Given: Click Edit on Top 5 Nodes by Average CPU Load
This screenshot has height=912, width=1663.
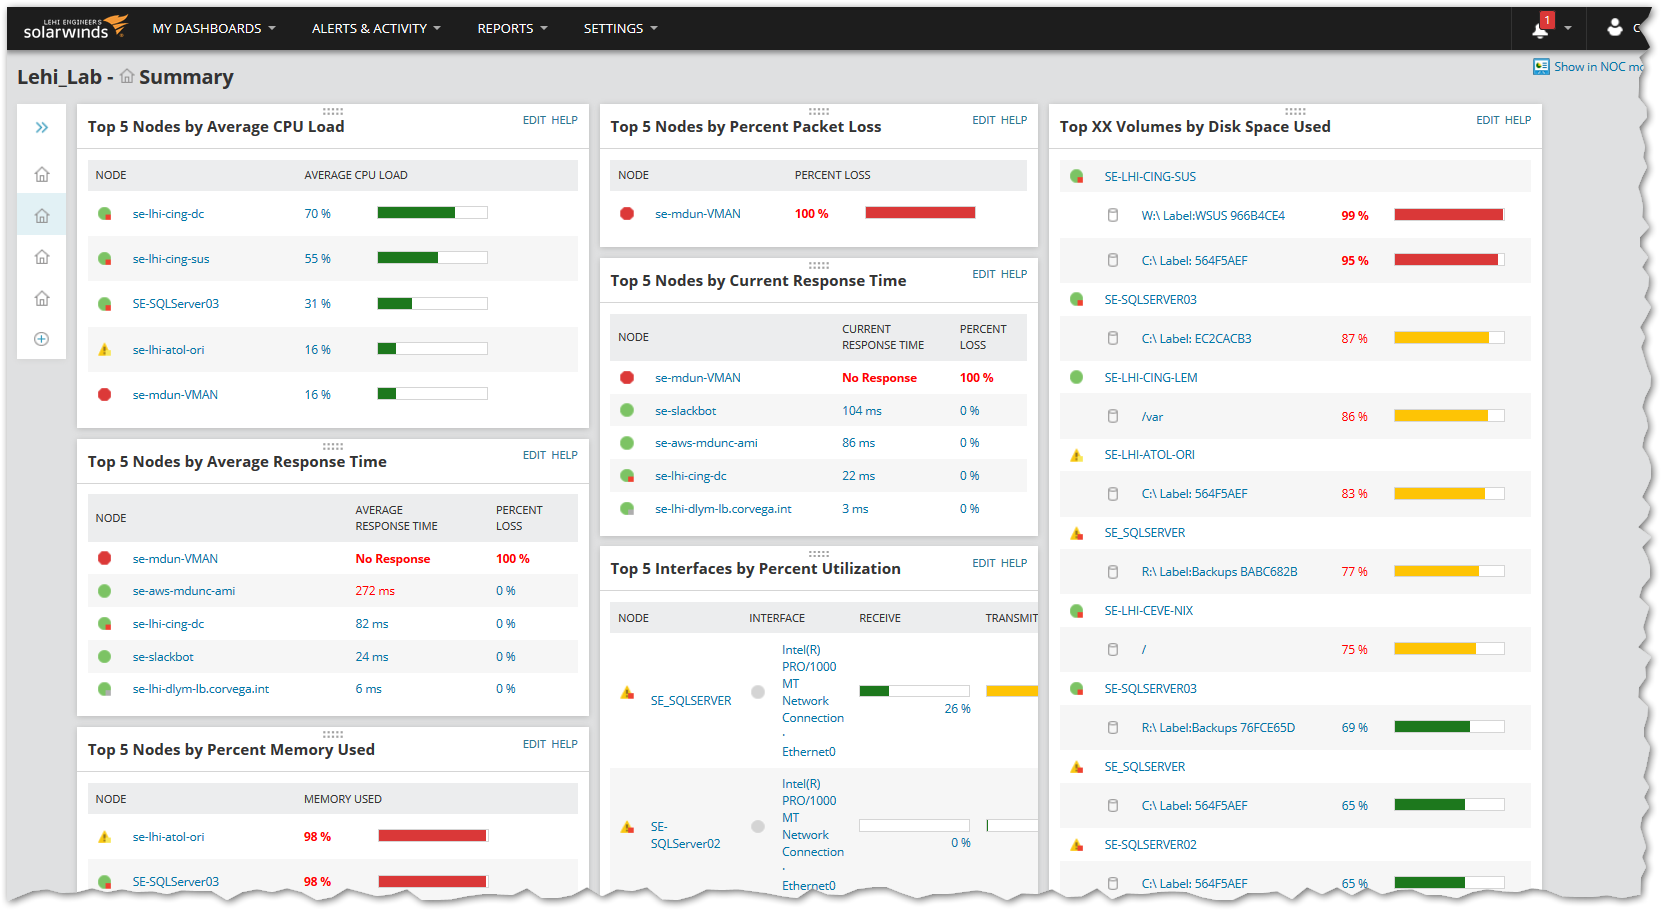Looking at the screenshot, I should pos(534,120).
